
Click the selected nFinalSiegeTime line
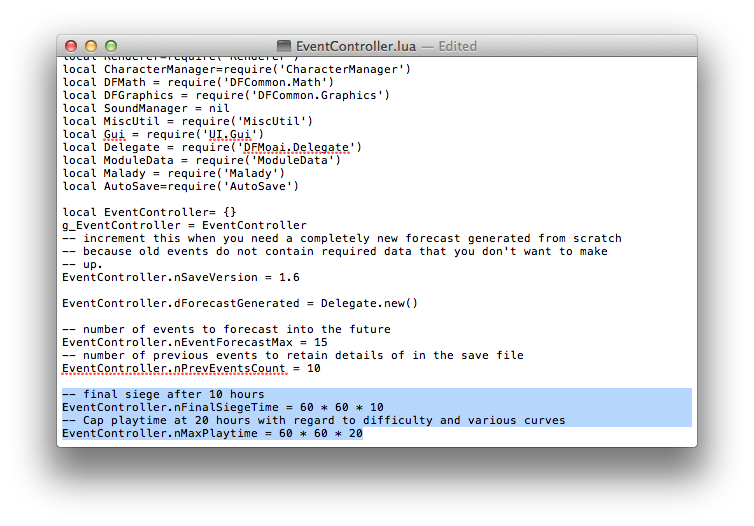pyautogui.click(x=222, y=407)
